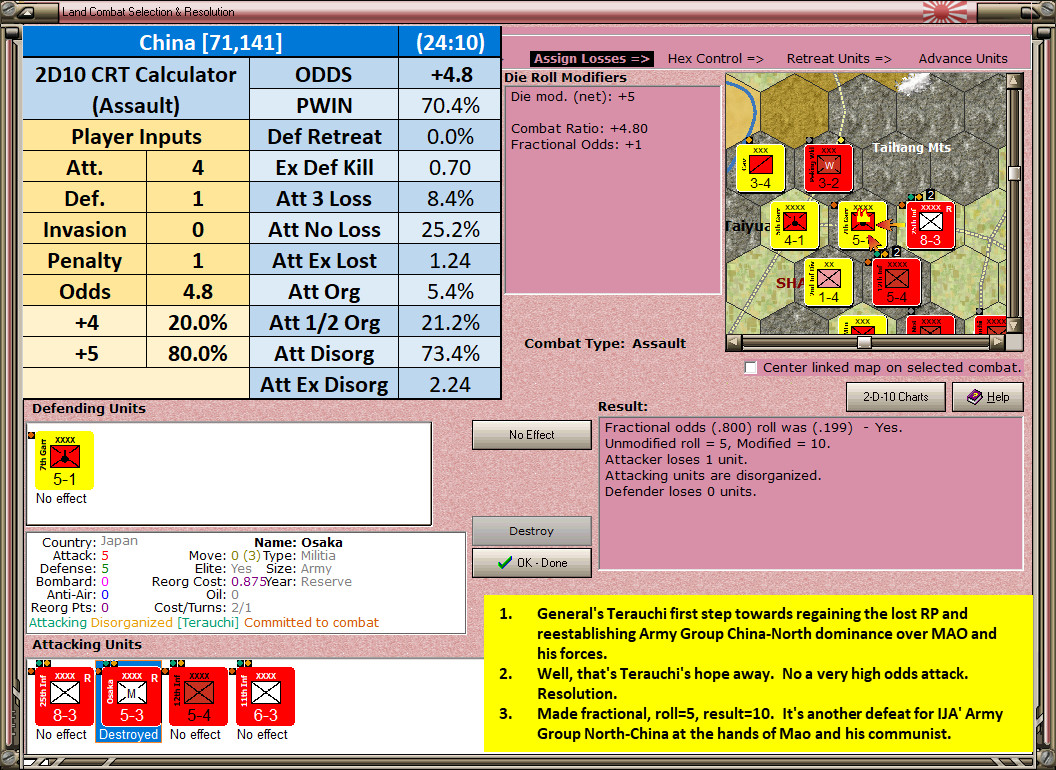Switch to Hex Control step

point(715,59)
